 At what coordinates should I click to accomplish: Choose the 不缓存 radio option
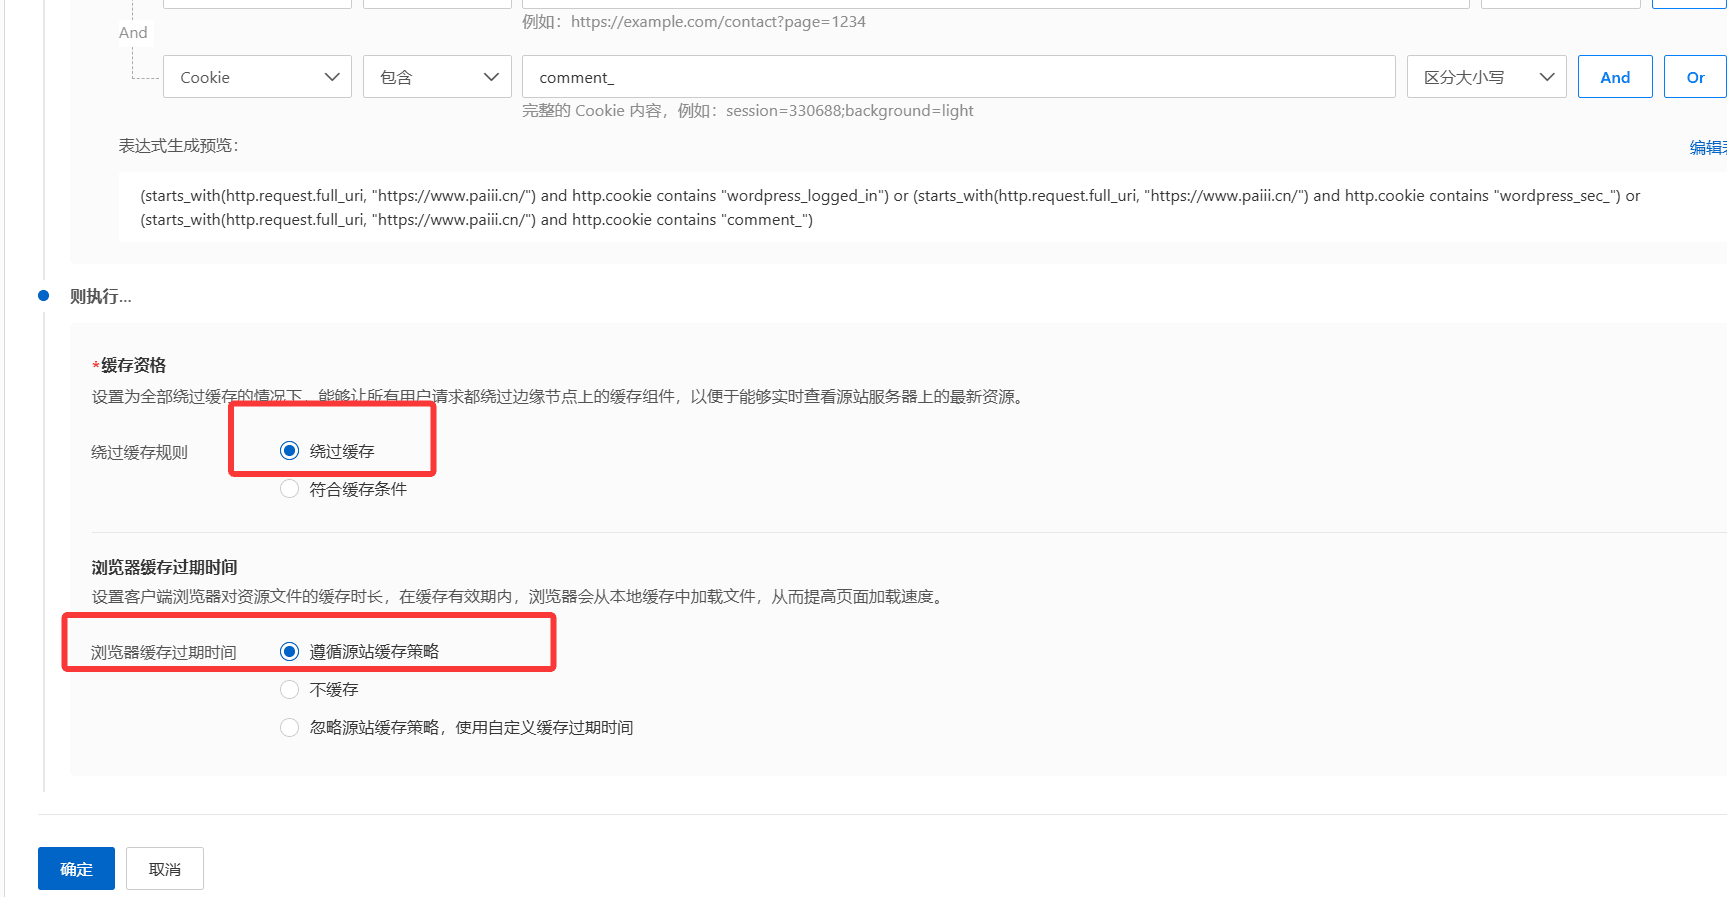point(289,690)
